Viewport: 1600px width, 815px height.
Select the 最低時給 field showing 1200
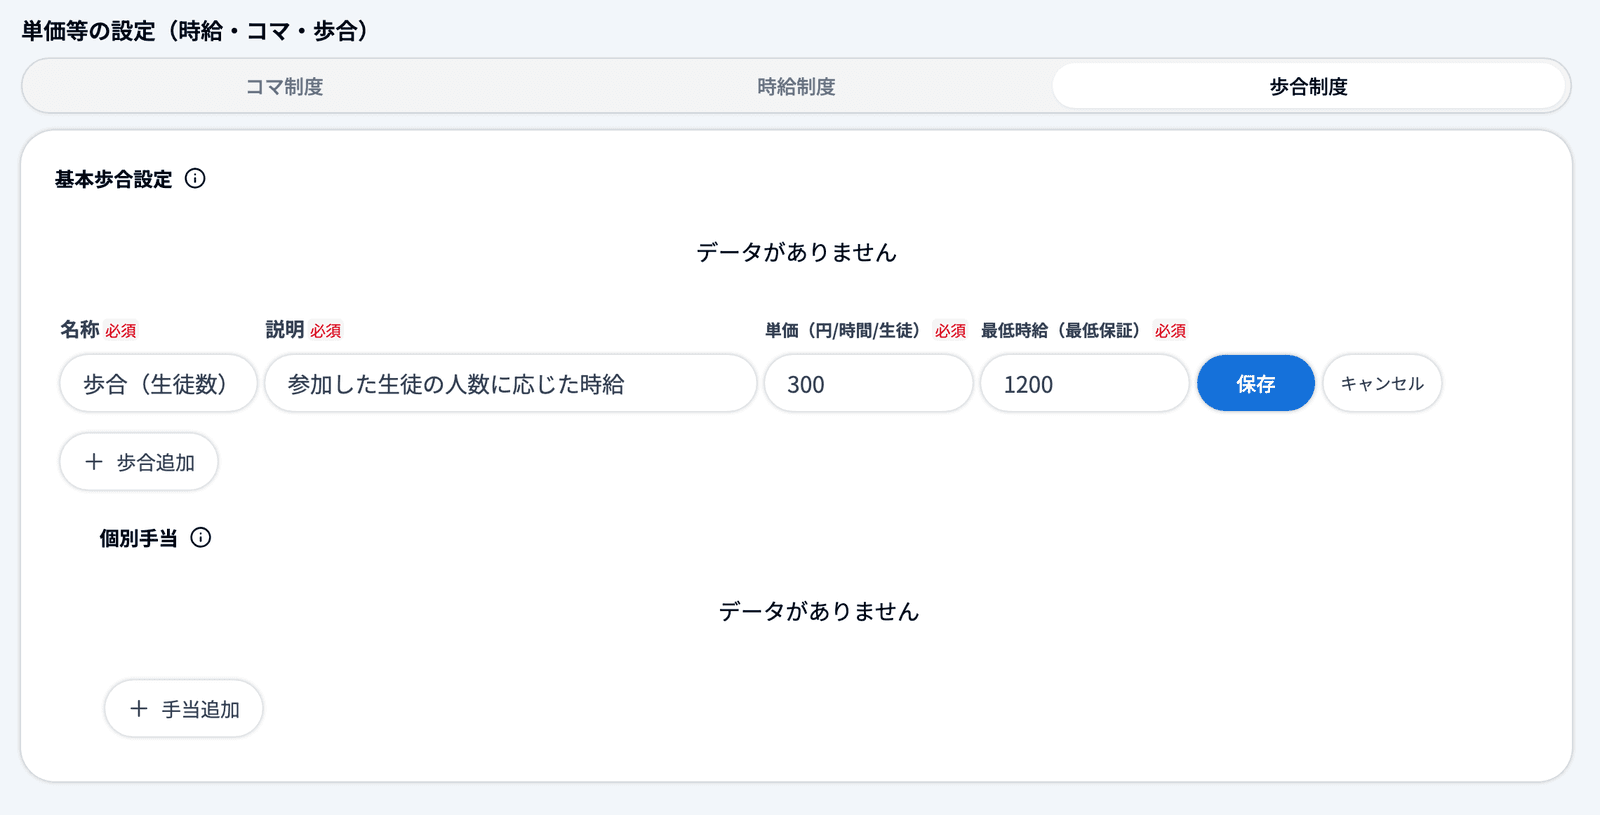click(x=1084, y=383)
